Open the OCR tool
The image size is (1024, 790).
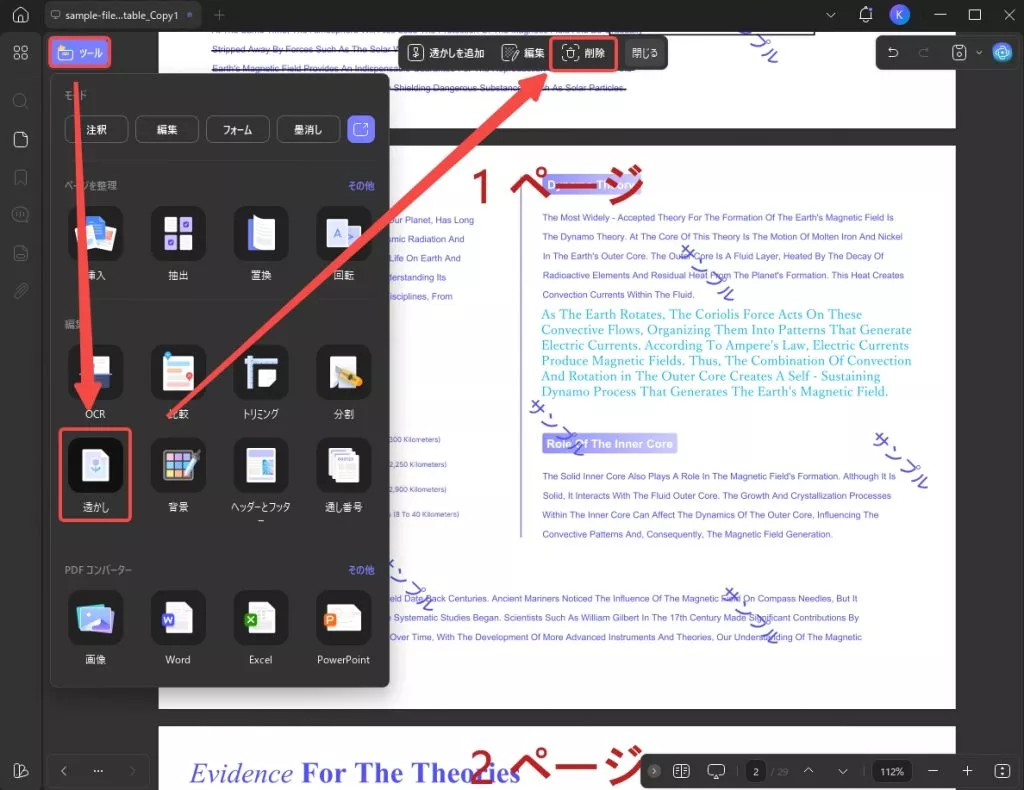[x=95, y=382]
